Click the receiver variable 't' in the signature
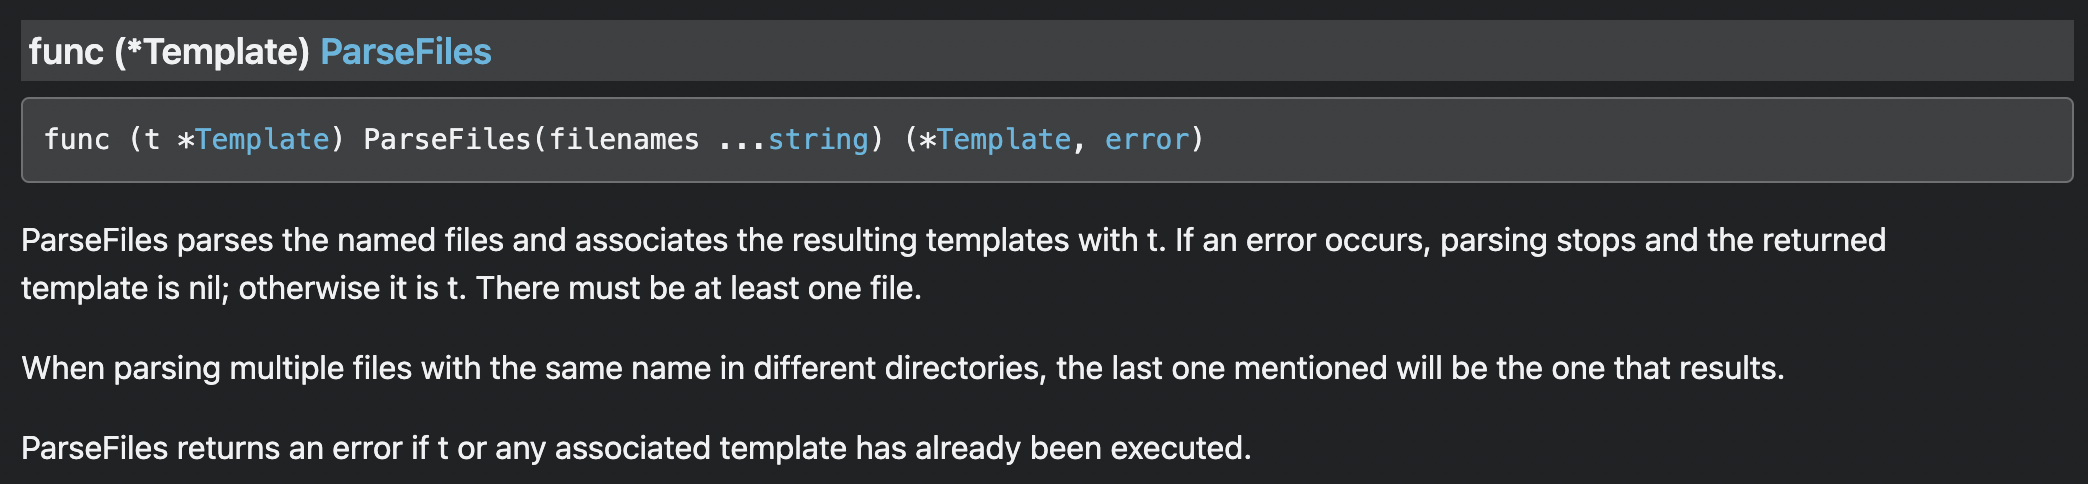 [x=152, y=140]
